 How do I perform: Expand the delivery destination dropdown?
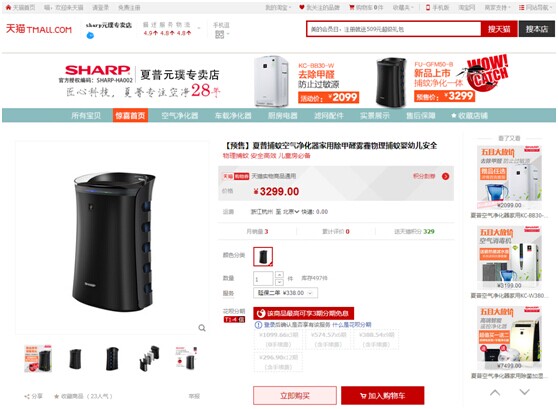point(290,212)
